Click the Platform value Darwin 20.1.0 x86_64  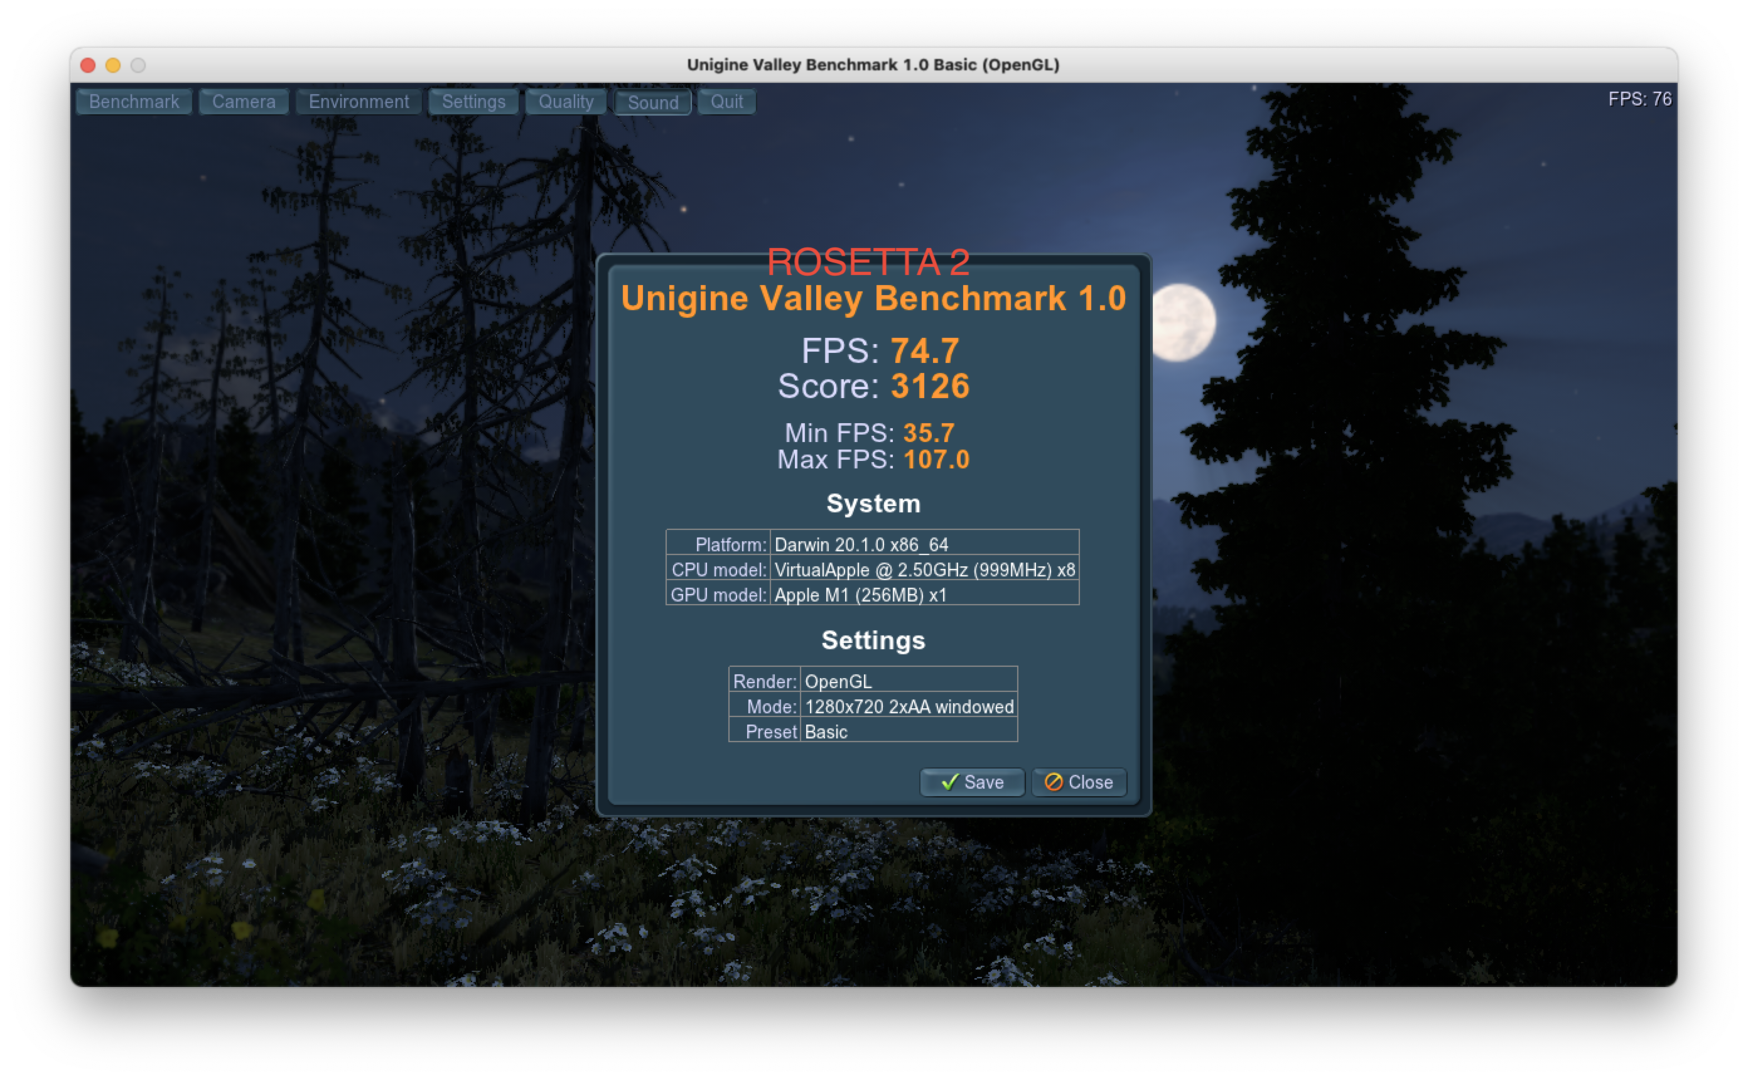tap(861, 545)
